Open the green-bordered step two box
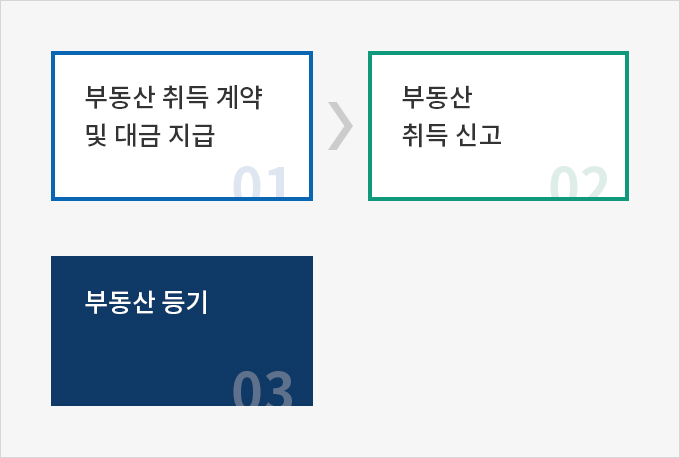The width and height of the screenshot is (680, 458). pos(498,126)
